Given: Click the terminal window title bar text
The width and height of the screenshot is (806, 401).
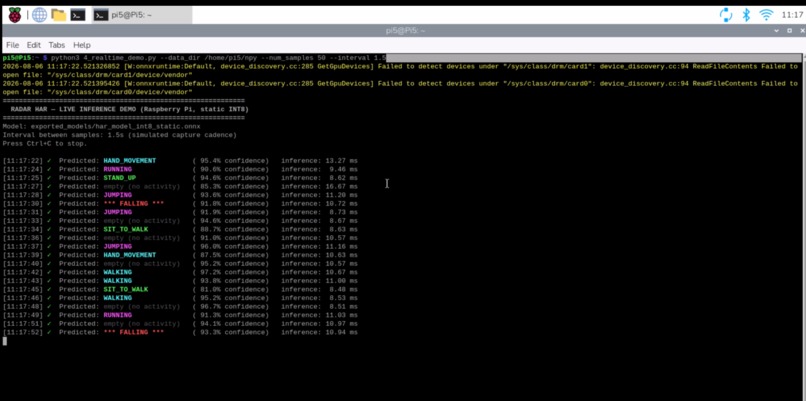Looking at the screenshot, I should (405, 31).
